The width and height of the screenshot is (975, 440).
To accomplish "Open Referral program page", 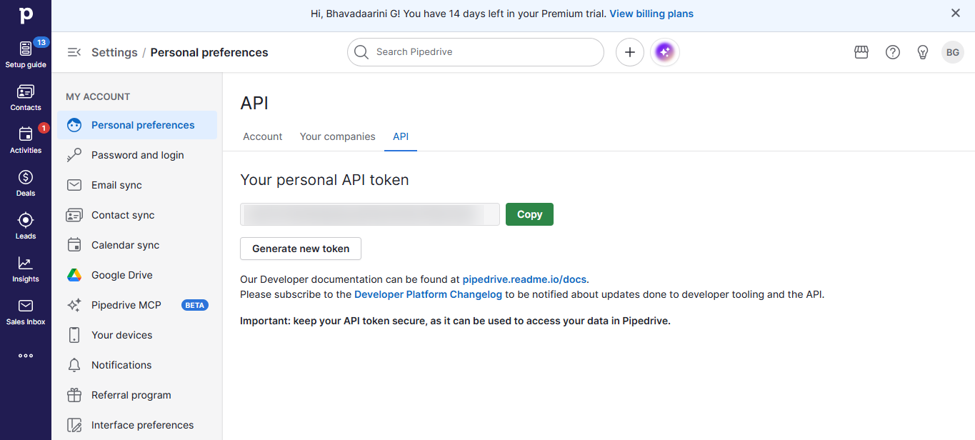I will click(137, 395).
